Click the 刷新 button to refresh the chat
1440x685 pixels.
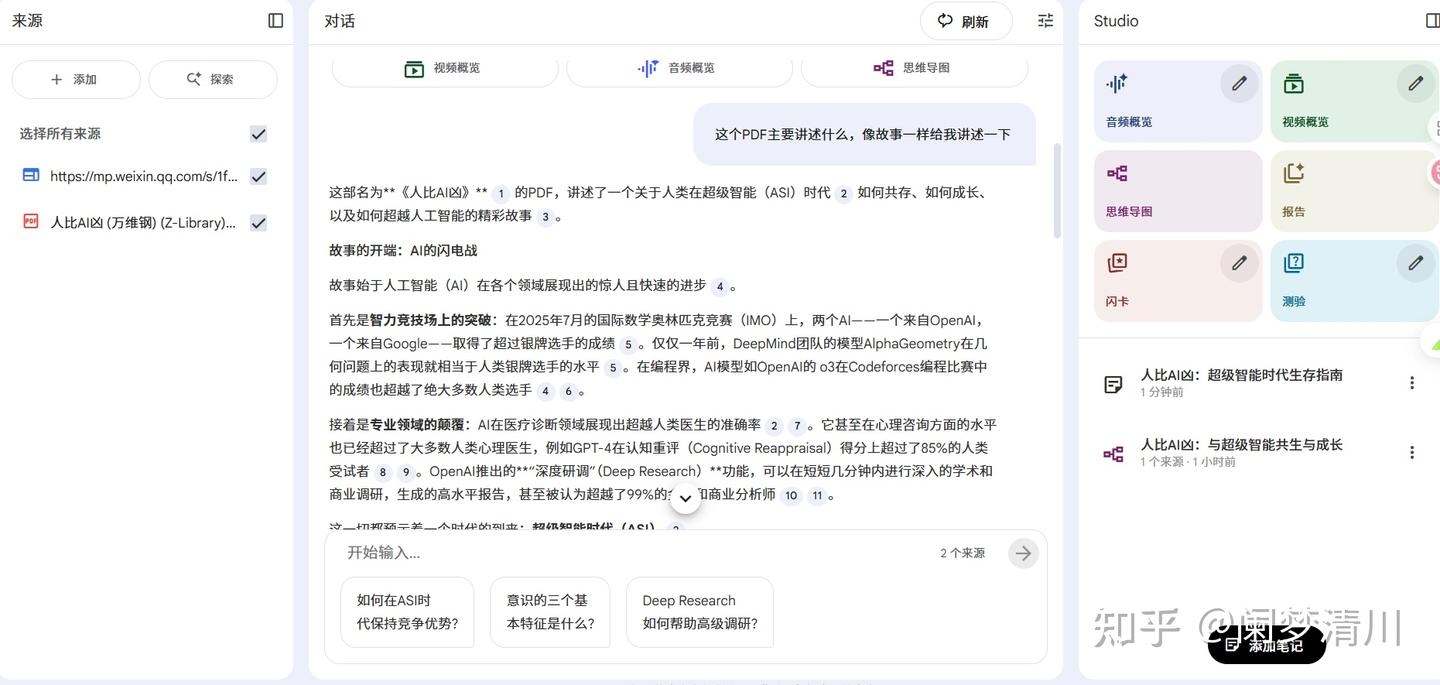[965, 20]
